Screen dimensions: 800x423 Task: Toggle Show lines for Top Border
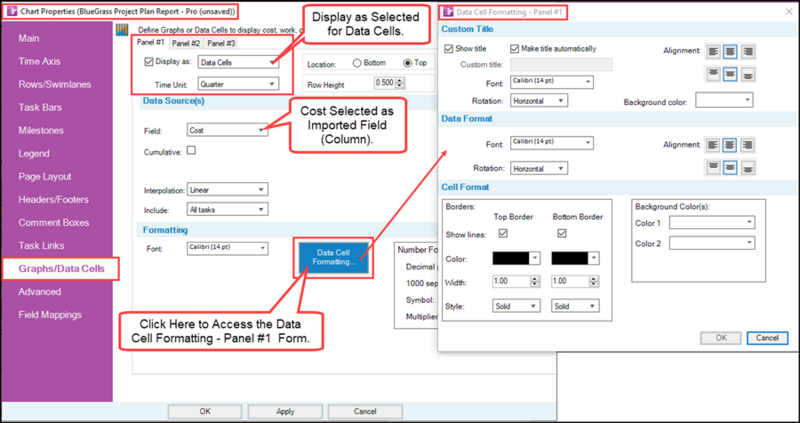coord(503,234)
